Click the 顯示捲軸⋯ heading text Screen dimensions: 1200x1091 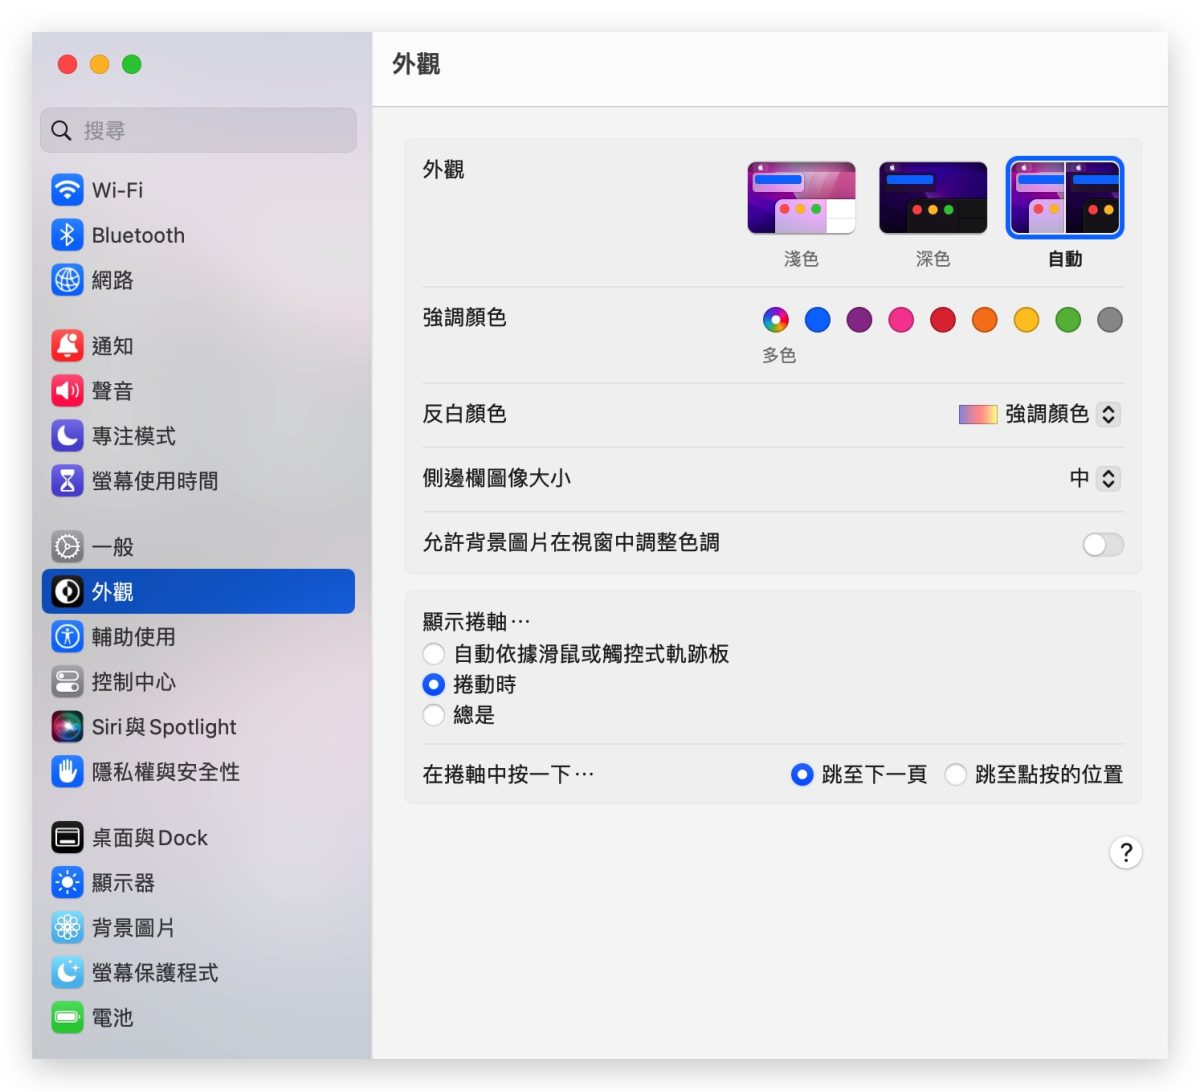(476, 622)
